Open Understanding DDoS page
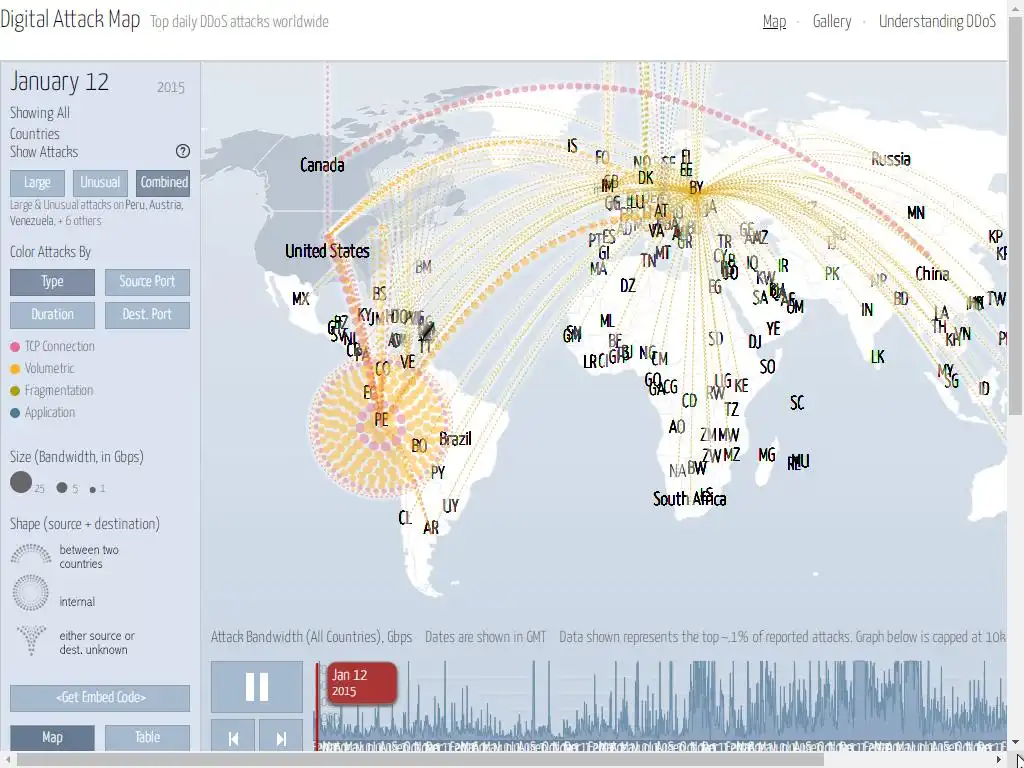Viewport: 1024px width, 768px height. (937, 22)
